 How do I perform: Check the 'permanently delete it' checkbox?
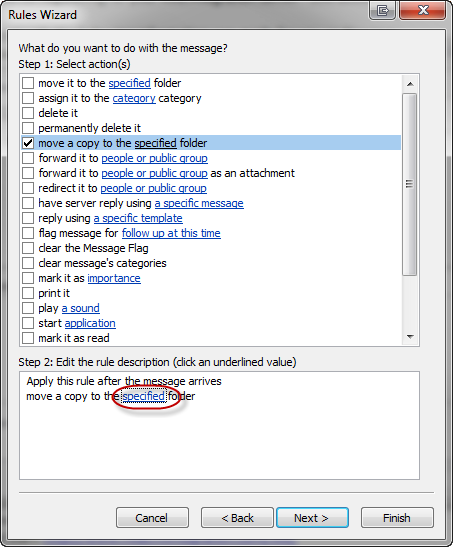(28, 128)
